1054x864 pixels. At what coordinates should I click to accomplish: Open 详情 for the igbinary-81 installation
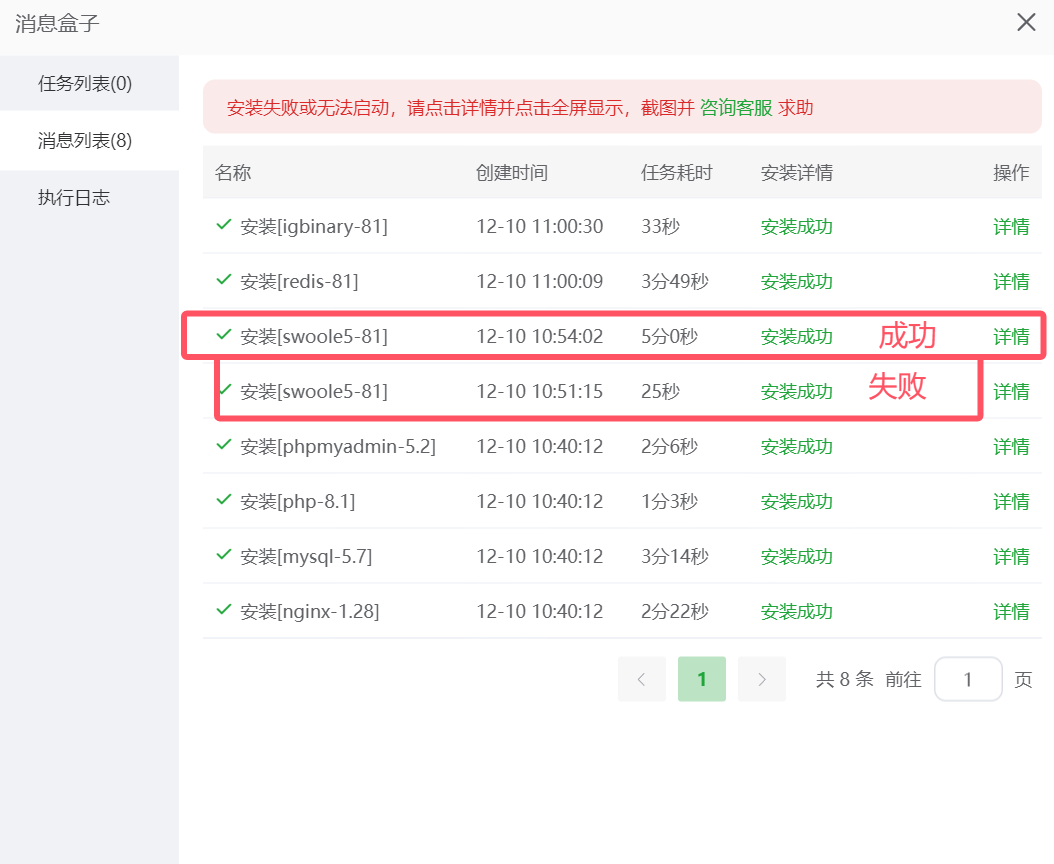[x=1011, y=226]
